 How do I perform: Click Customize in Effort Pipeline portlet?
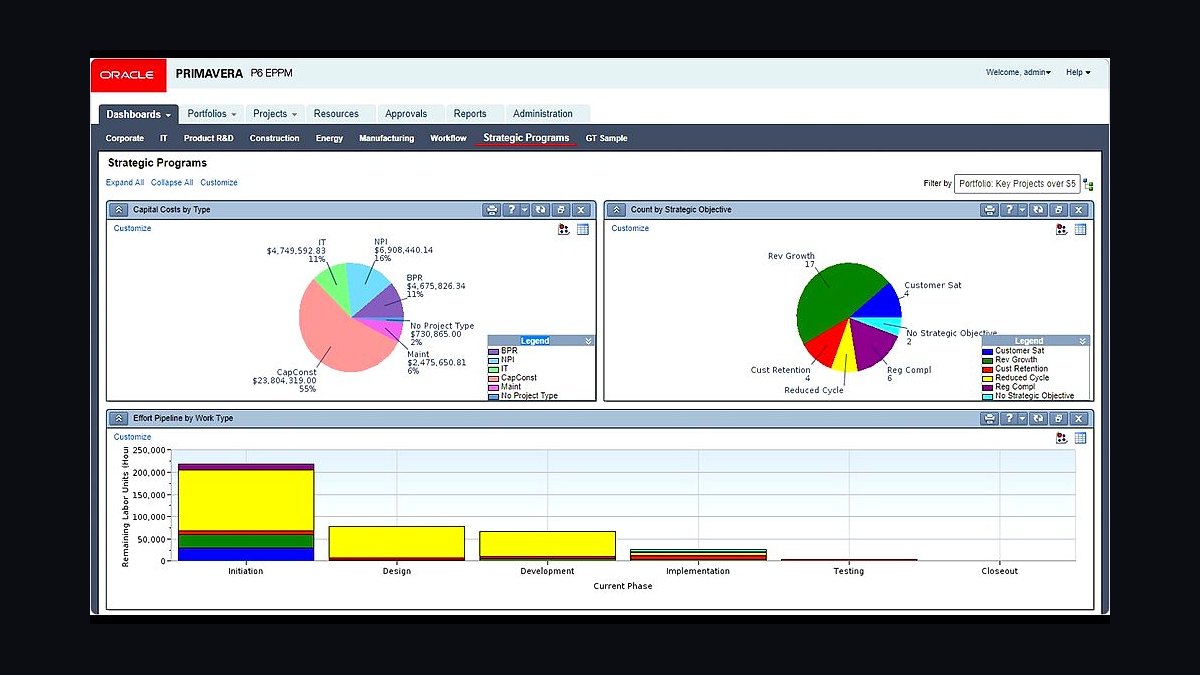(x=133, y=437)
